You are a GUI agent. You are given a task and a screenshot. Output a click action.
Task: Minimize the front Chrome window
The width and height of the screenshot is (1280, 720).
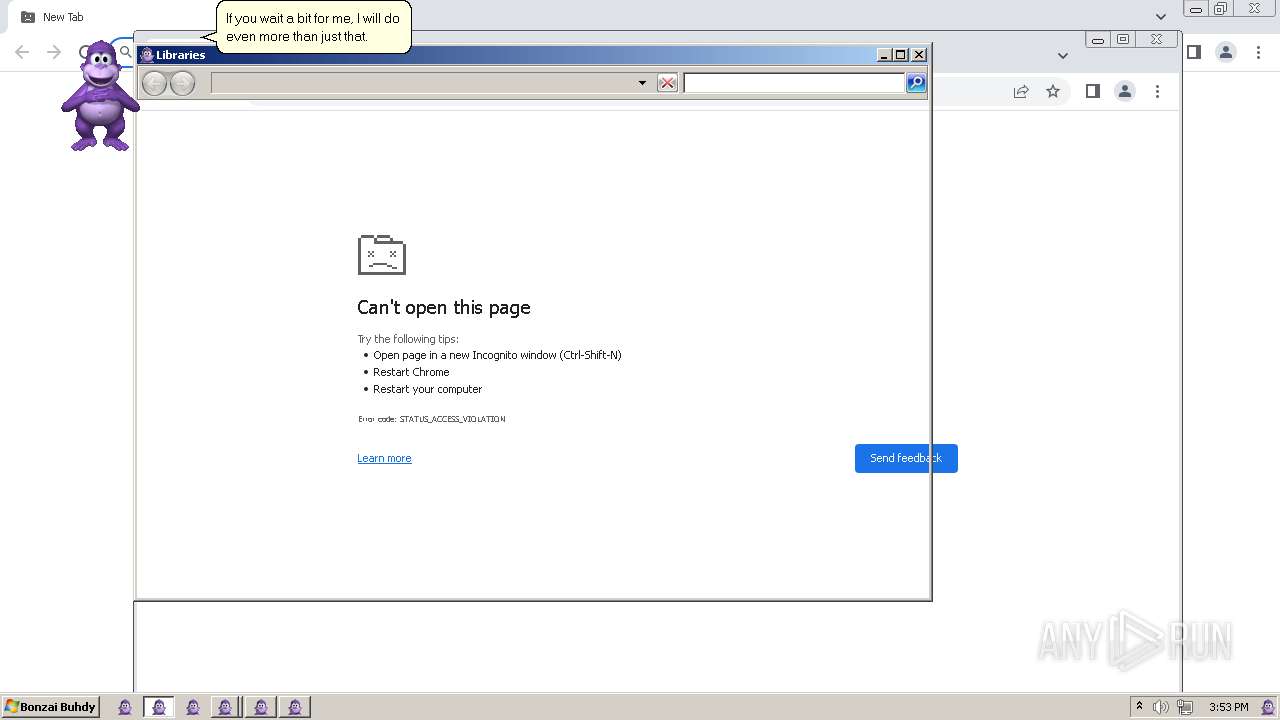point(1098,40)
